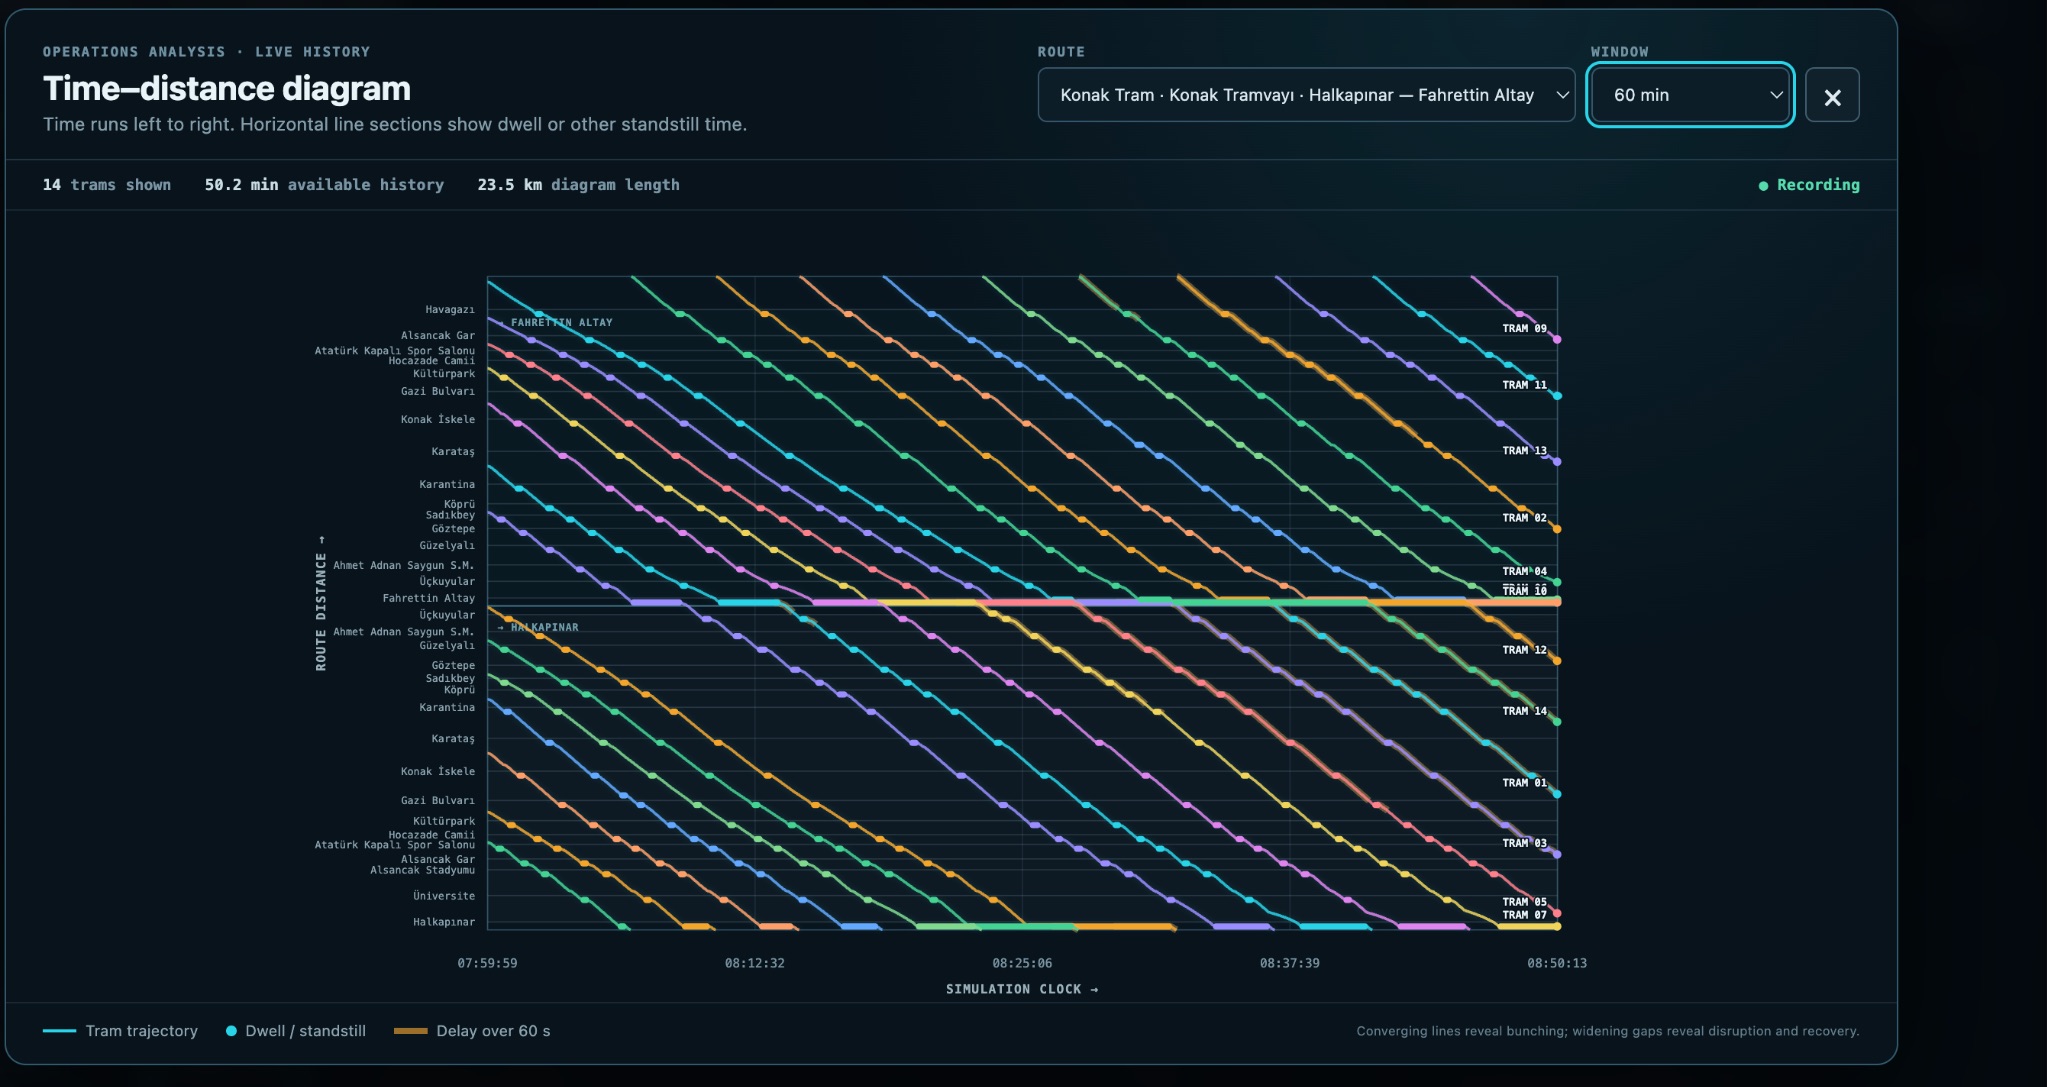
Task: Click the TRAM 04 end label
Action: (1524, 571)
